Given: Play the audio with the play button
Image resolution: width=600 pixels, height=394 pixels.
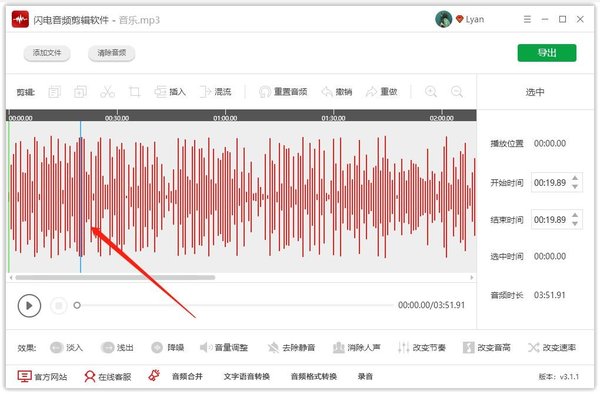Looking at the screenshot, I should click(x=29, y=306).
